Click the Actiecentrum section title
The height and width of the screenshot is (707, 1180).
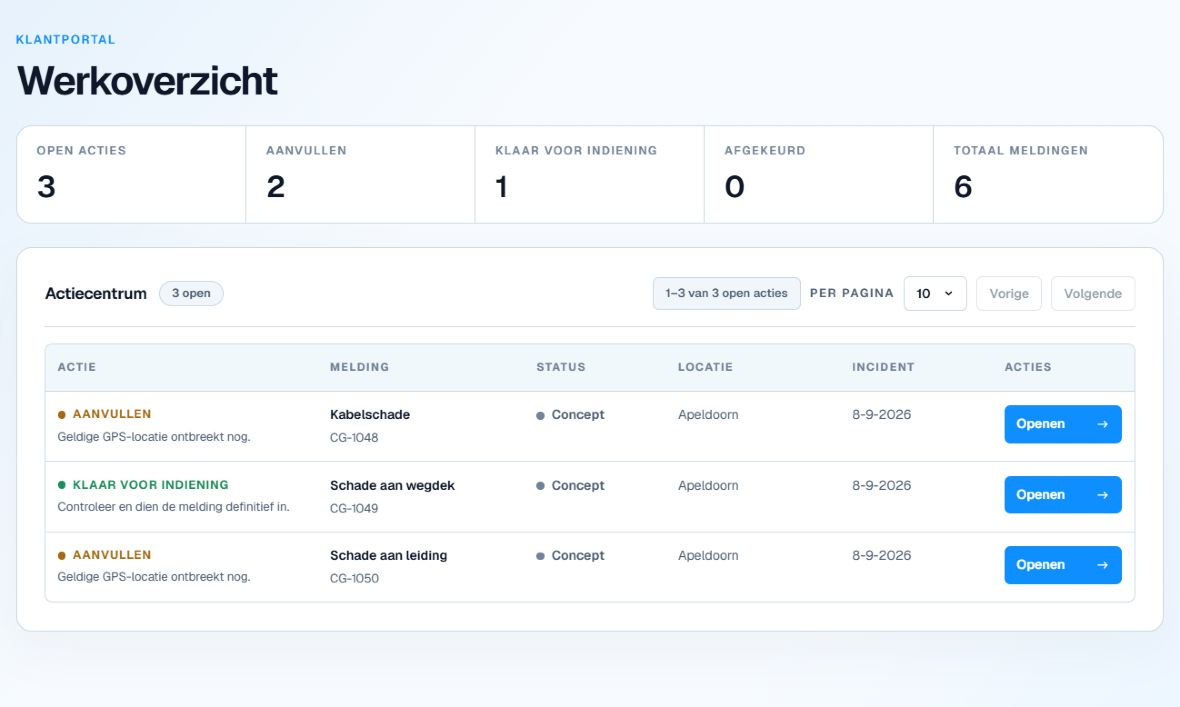tap(96, 294)
